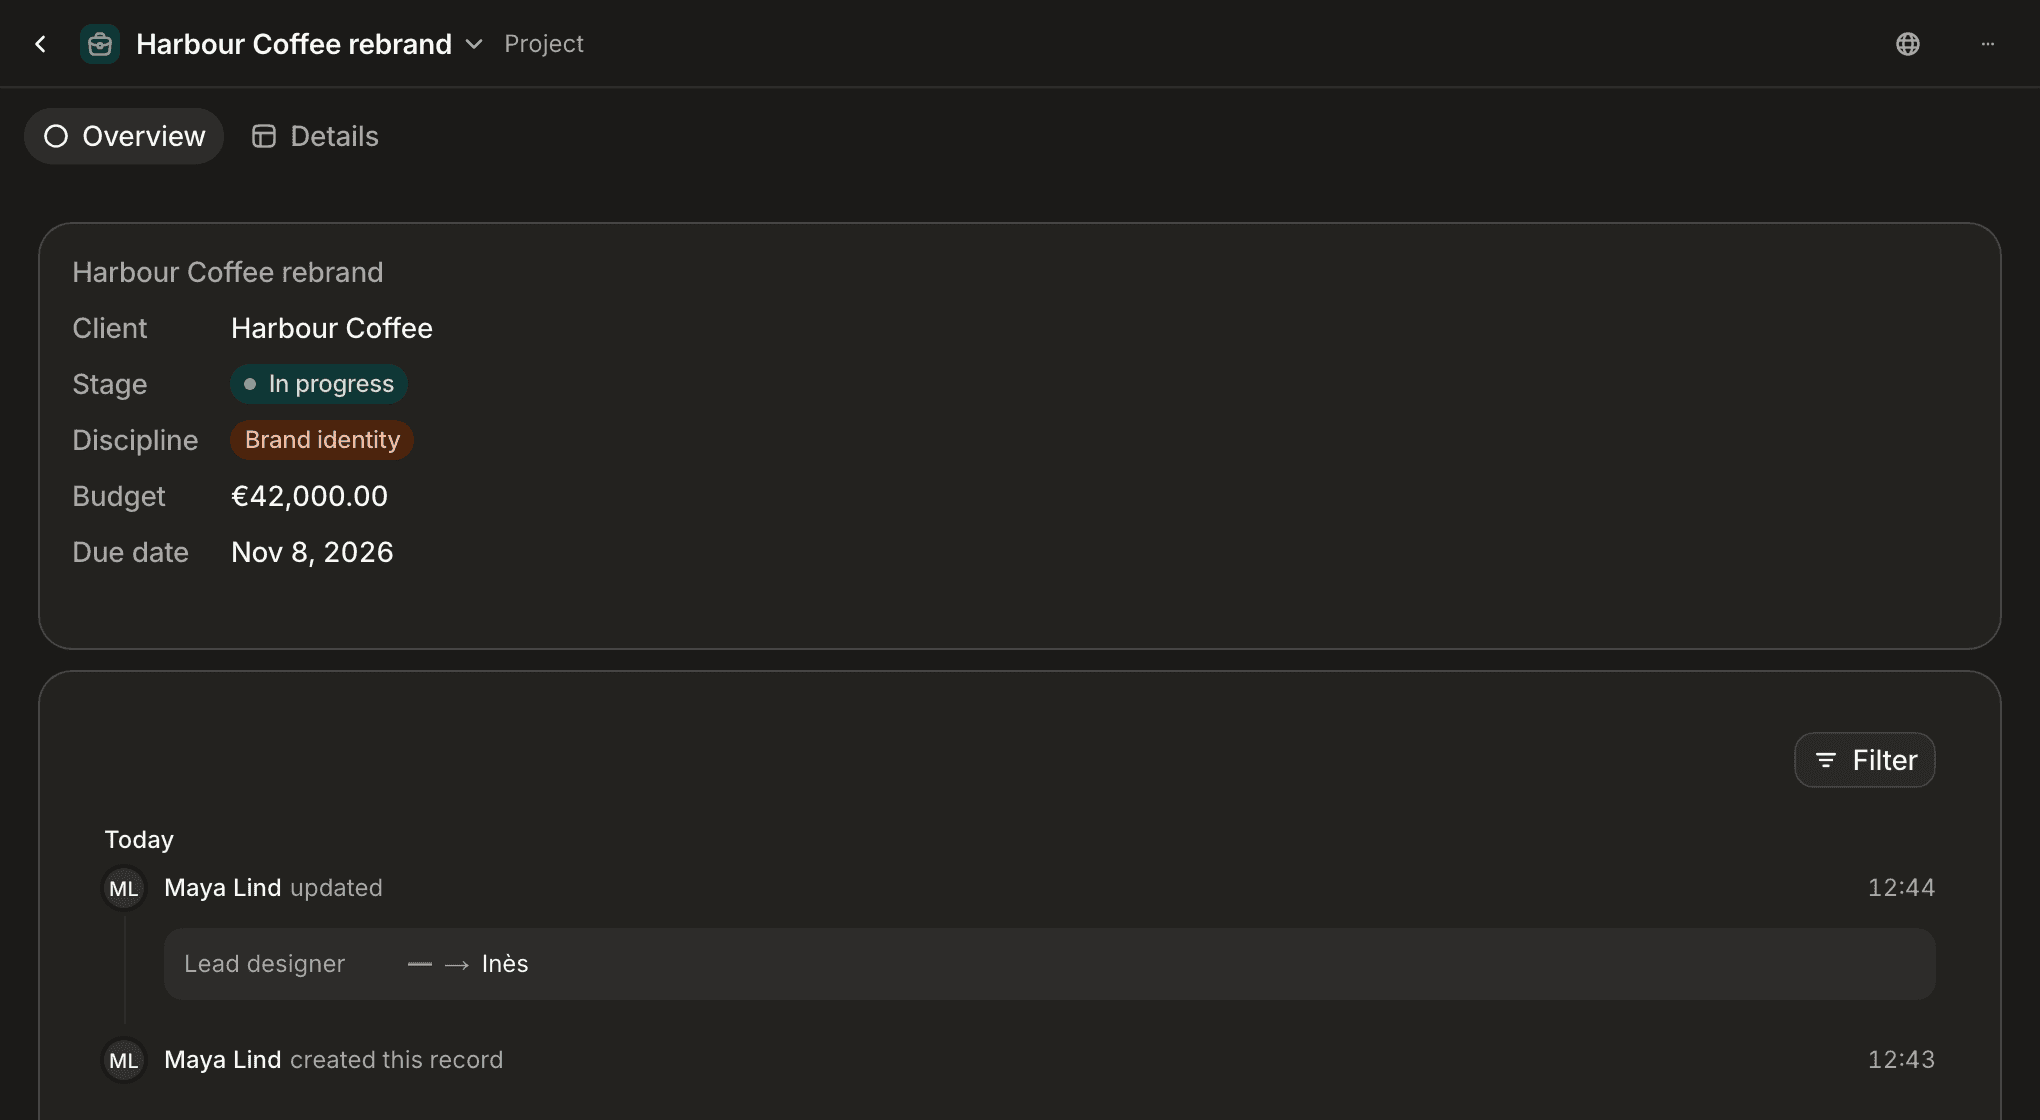Expand the Harbour Coffee rebrand title dropdown

click(x=475, y=44)
